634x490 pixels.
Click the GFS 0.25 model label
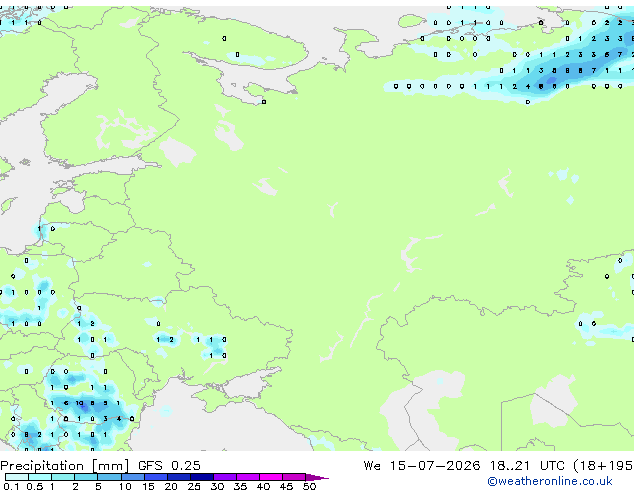coord(169,466)
